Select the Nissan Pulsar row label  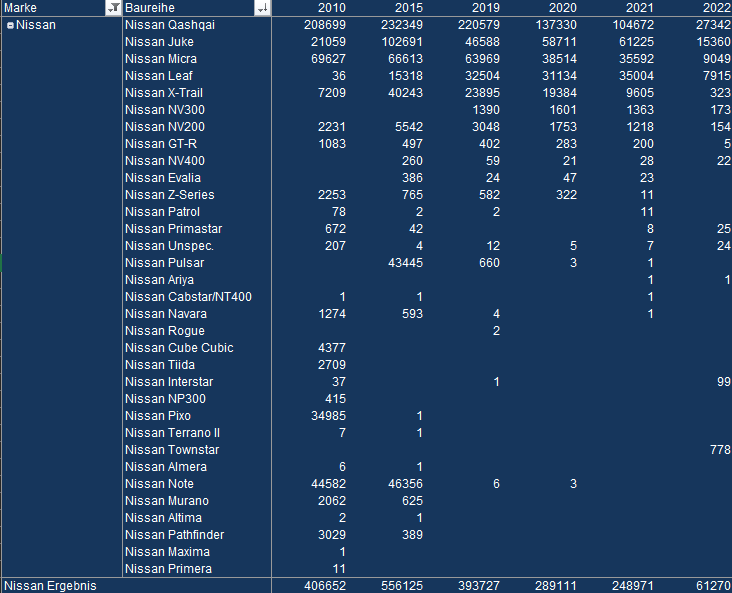click(x=164, y=263)
